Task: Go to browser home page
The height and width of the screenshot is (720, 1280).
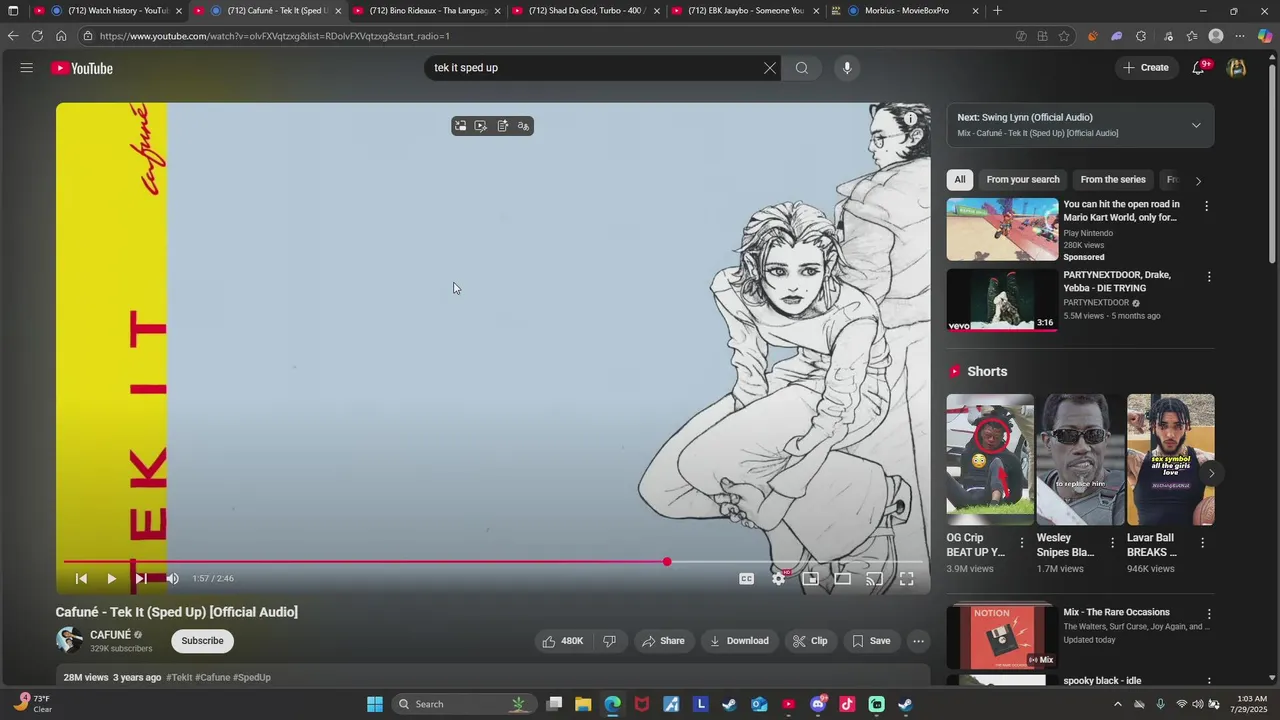Action: [61, 36]
